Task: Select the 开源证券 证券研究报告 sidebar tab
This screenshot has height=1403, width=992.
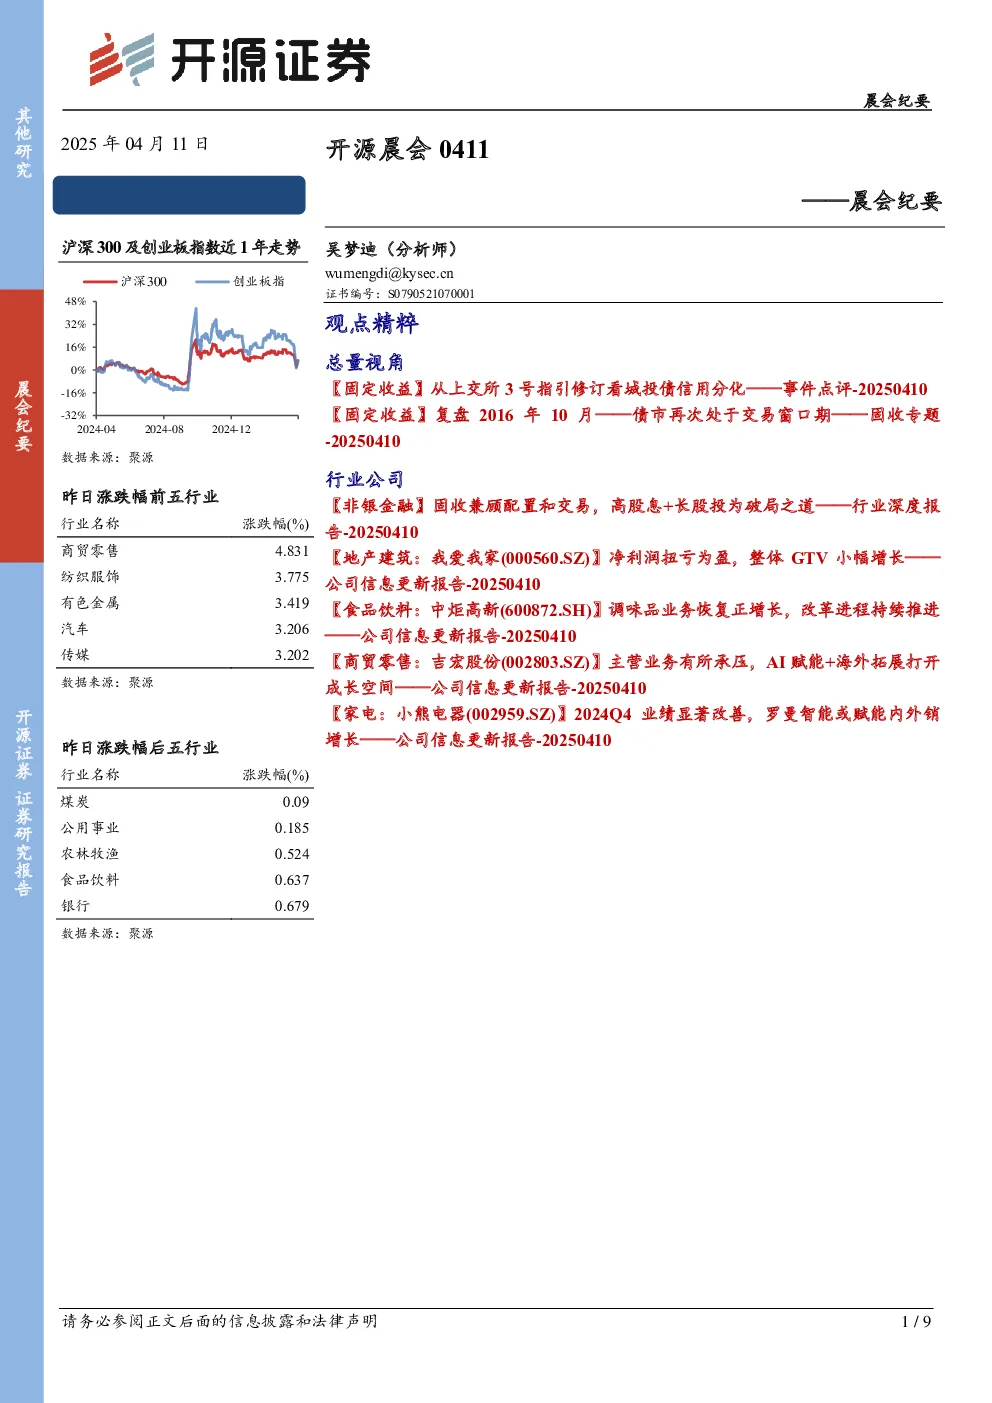Action: point(22,802)
